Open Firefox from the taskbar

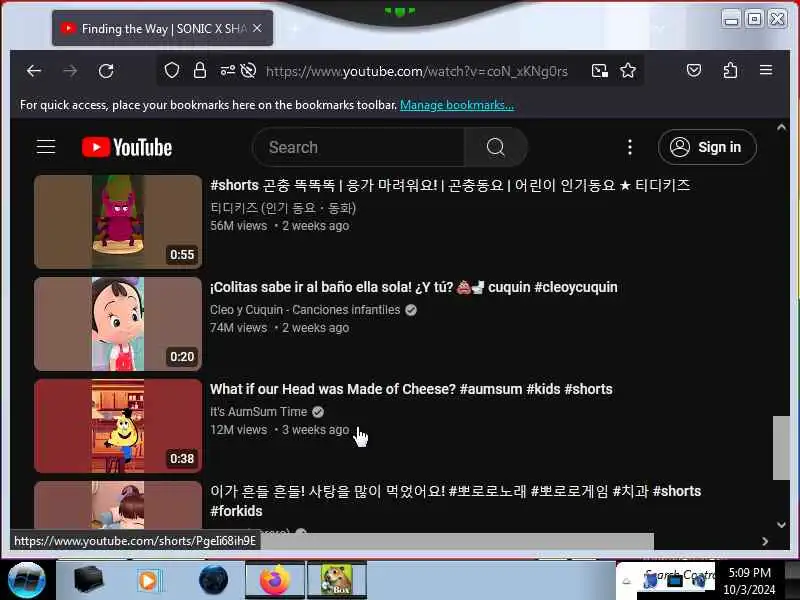[275, 580]
